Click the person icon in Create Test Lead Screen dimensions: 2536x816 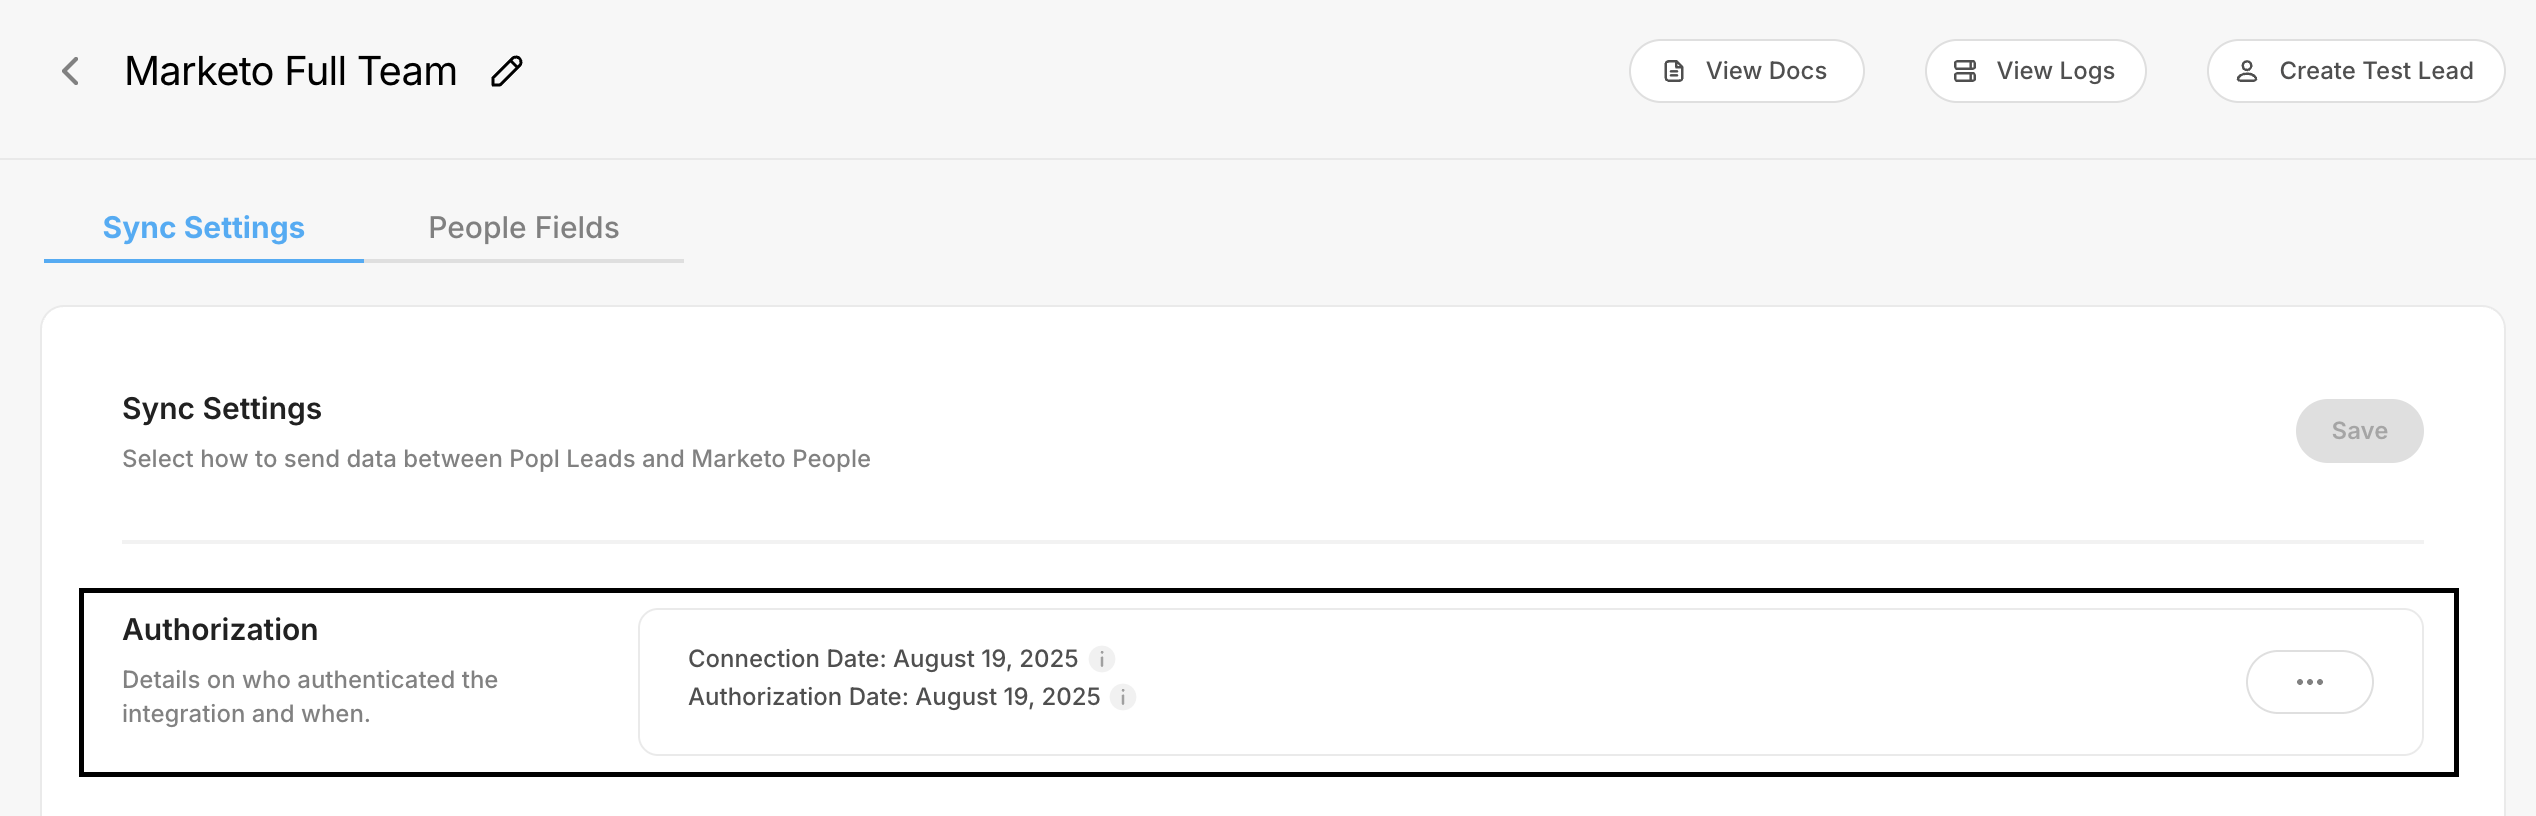2247,71
